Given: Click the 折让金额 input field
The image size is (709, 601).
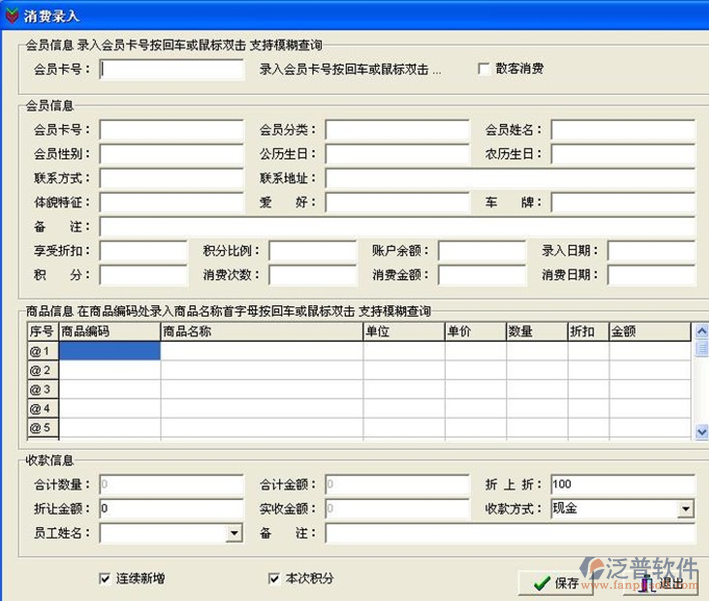Looking at the screenshot, I should coord(171,509).
